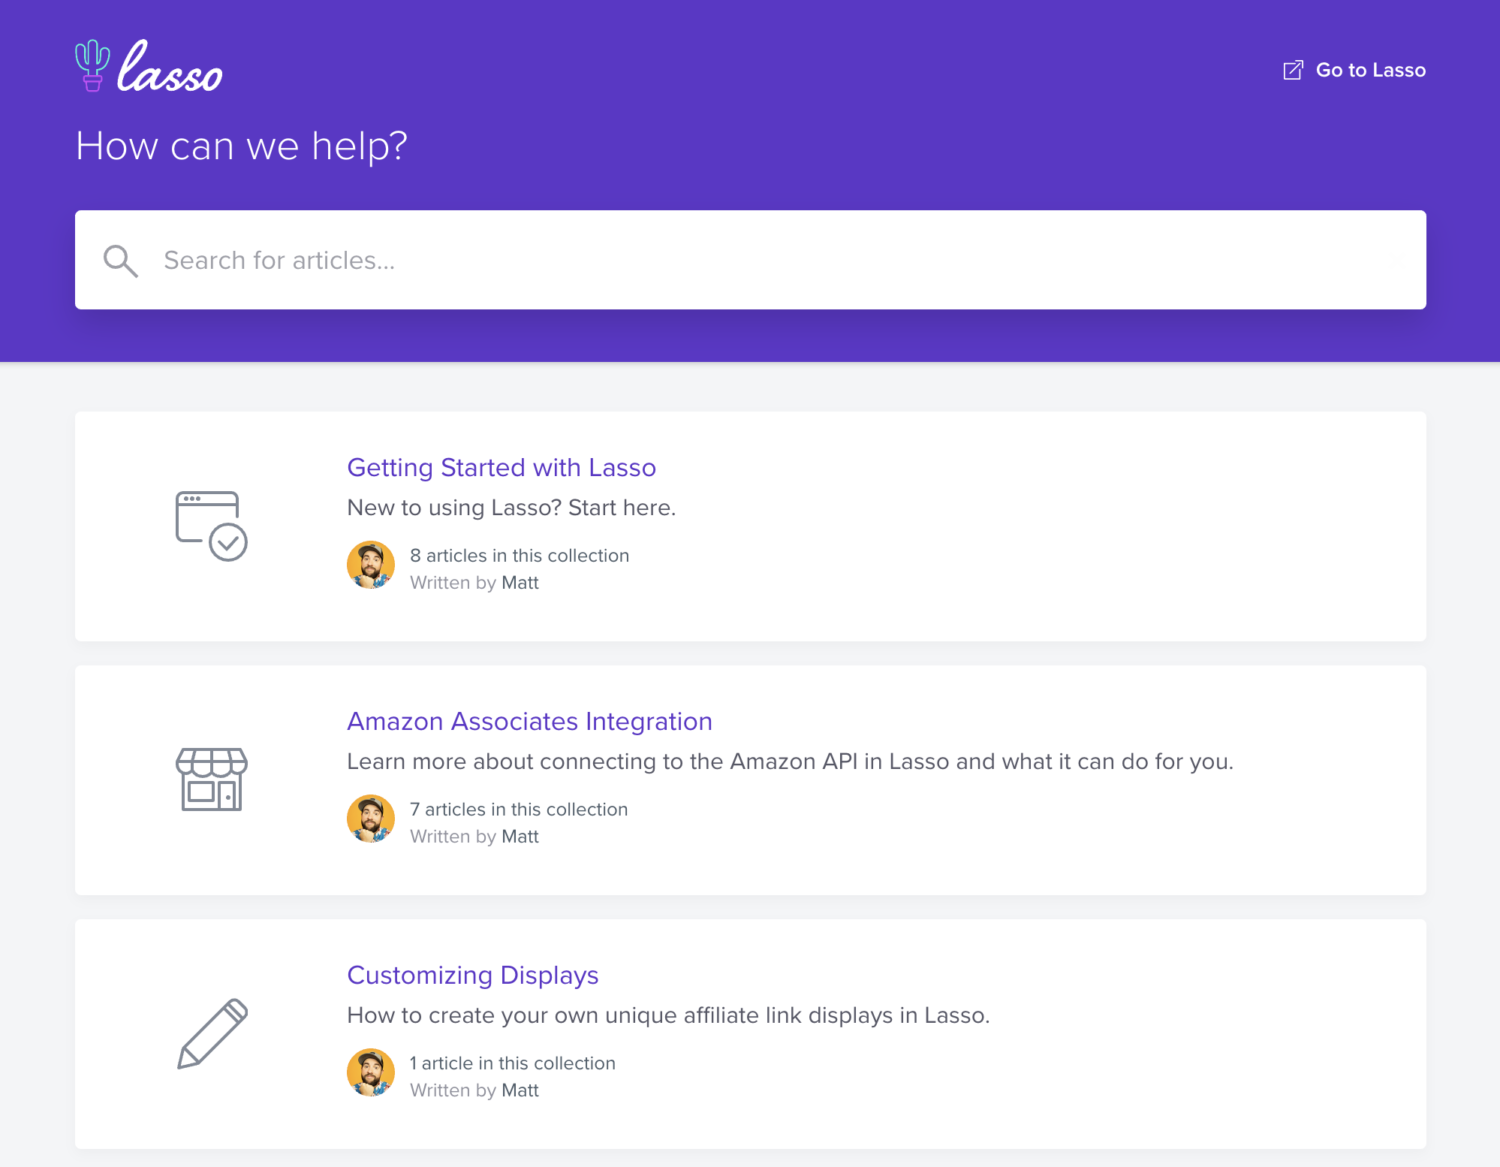Click the Amazon API description text
1500x1167 pixels.
(790, 762)
